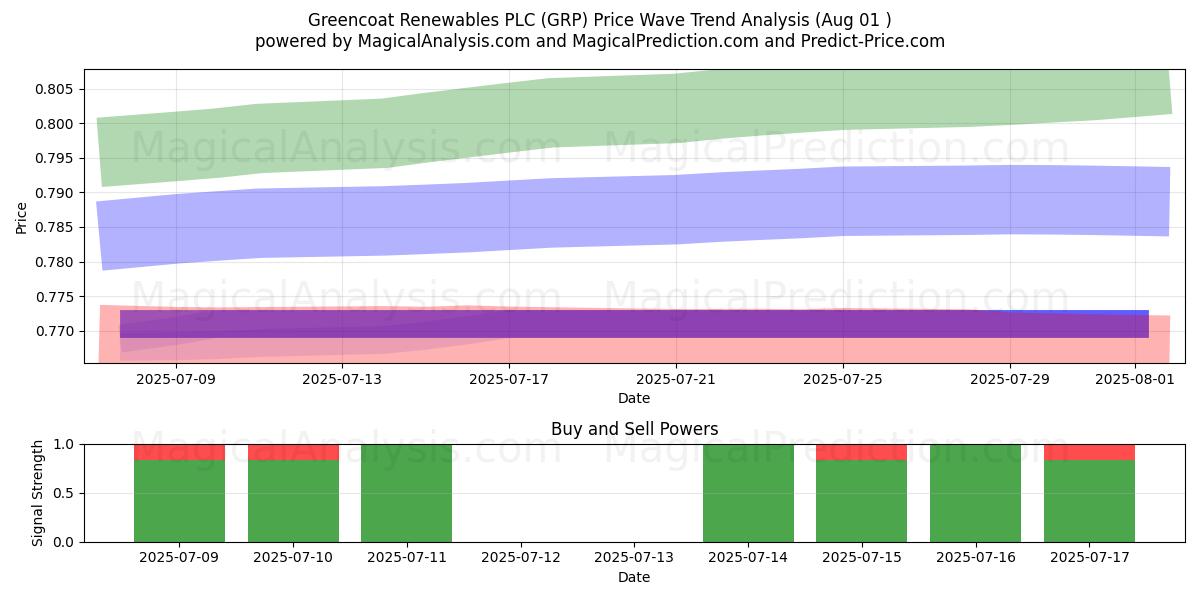1200x600 pixels.
Task: Click the 'powered by MagicalAnalysis.com' subtitle line
Action: tap(600, 41)
